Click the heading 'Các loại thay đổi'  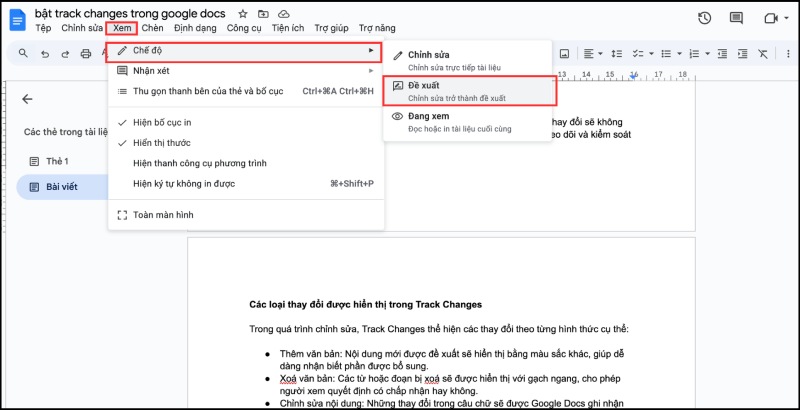click(365, 305)
